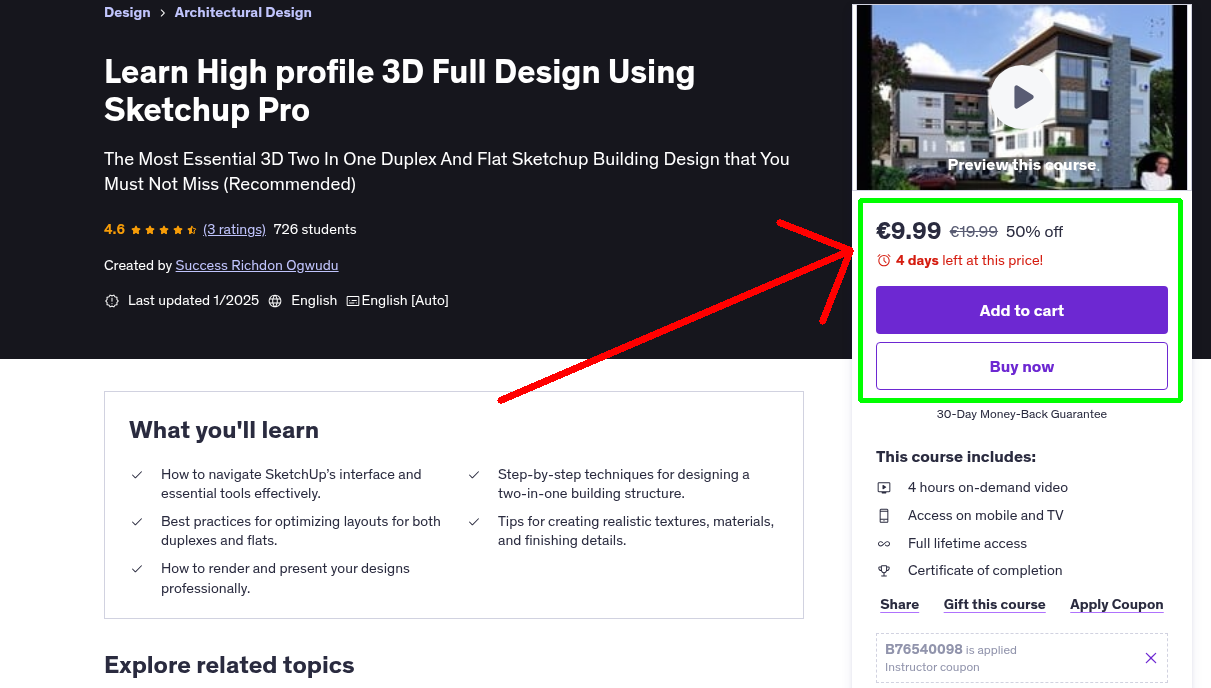Click the breadcrumb chevron separator

pyautogui.click(x=162, y=13)
